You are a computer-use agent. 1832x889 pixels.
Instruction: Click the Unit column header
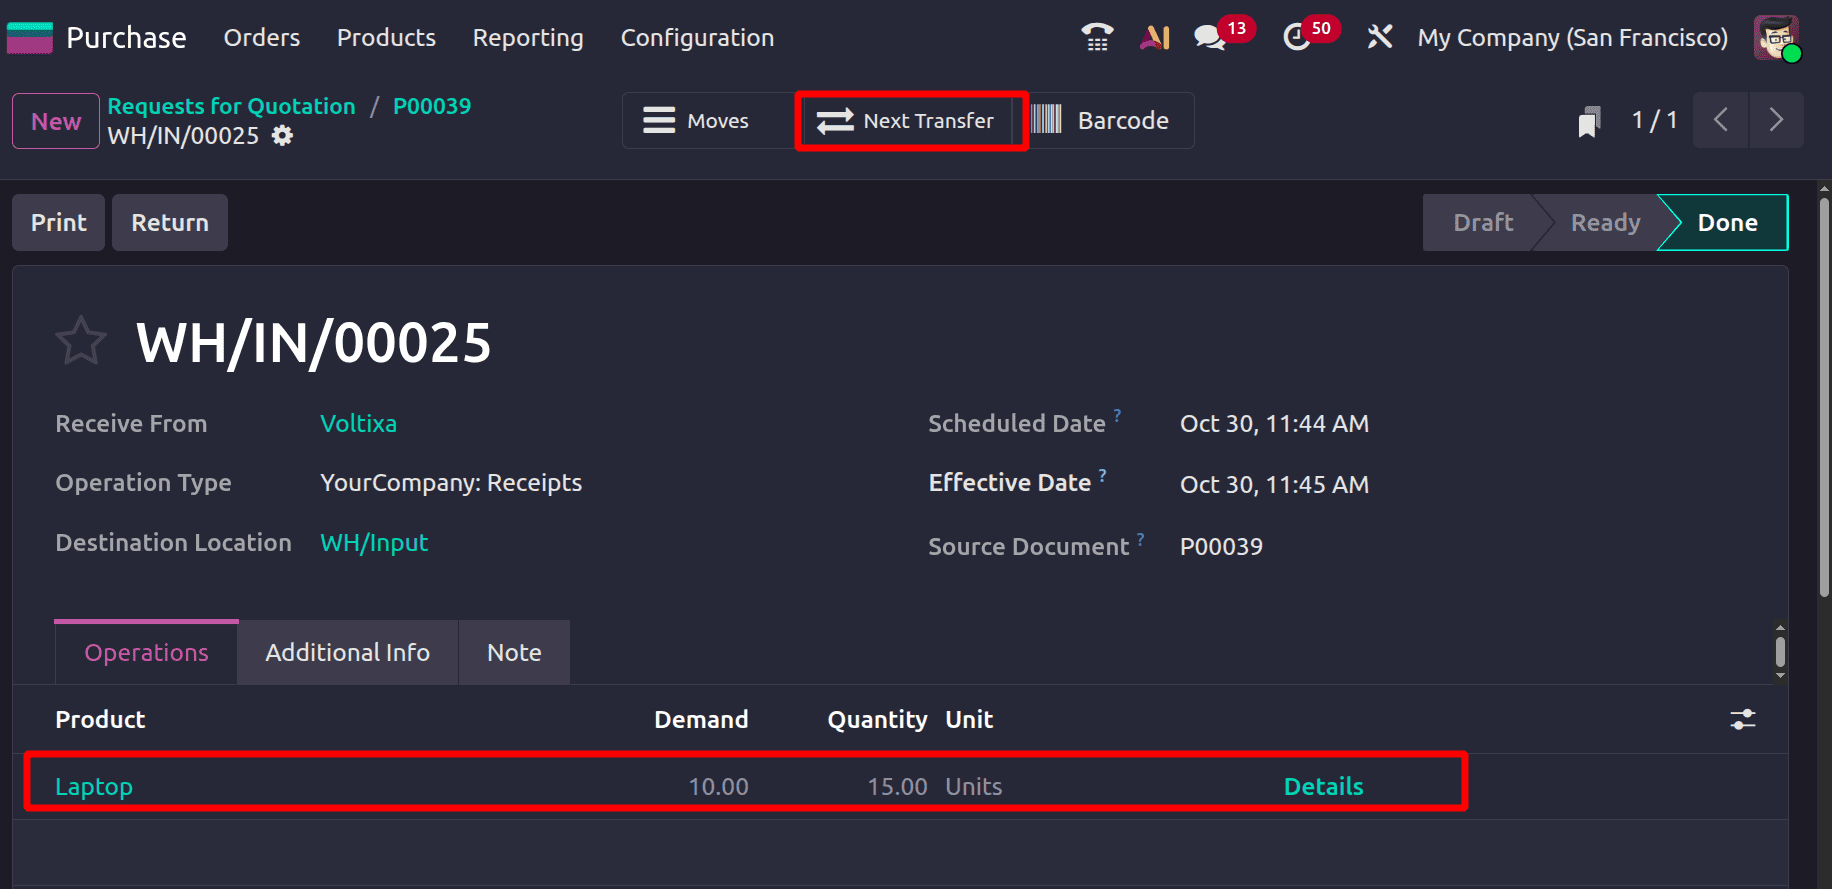tap(969, 719)
